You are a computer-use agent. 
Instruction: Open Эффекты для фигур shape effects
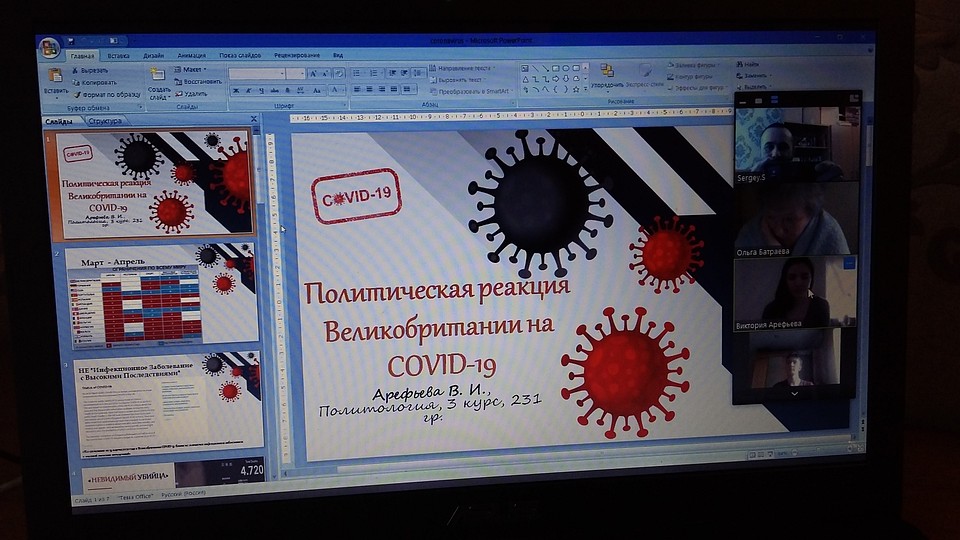[x=696, y=88]
